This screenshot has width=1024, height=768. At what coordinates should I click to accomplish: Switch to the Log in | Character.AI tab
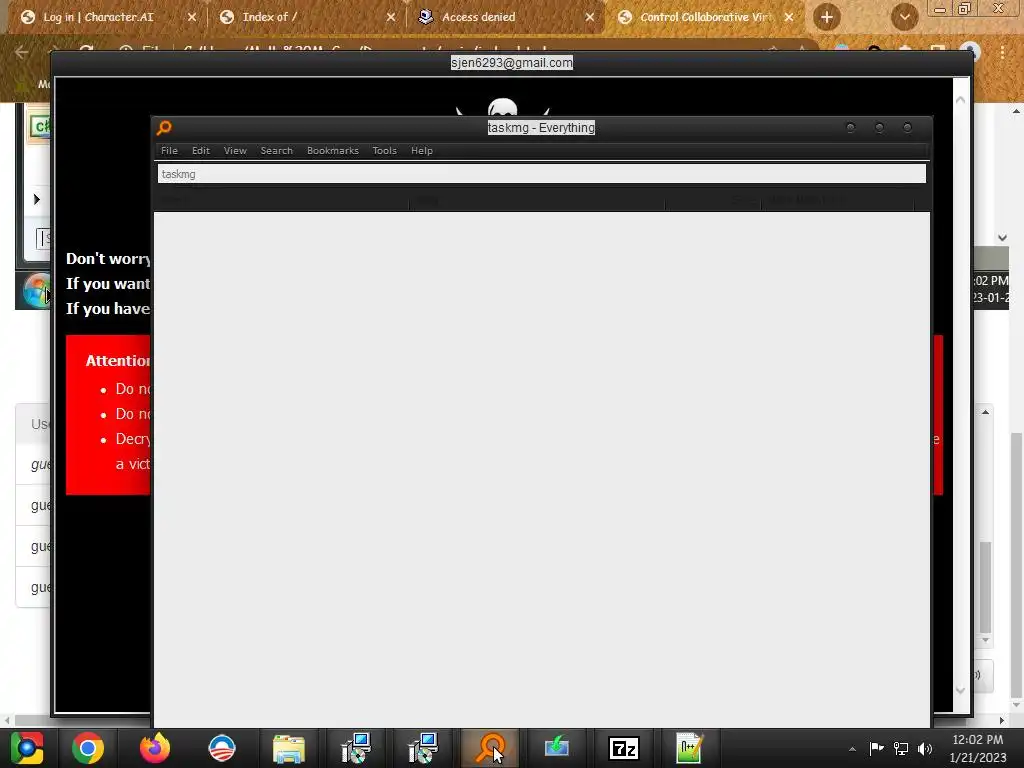[98, 17]
